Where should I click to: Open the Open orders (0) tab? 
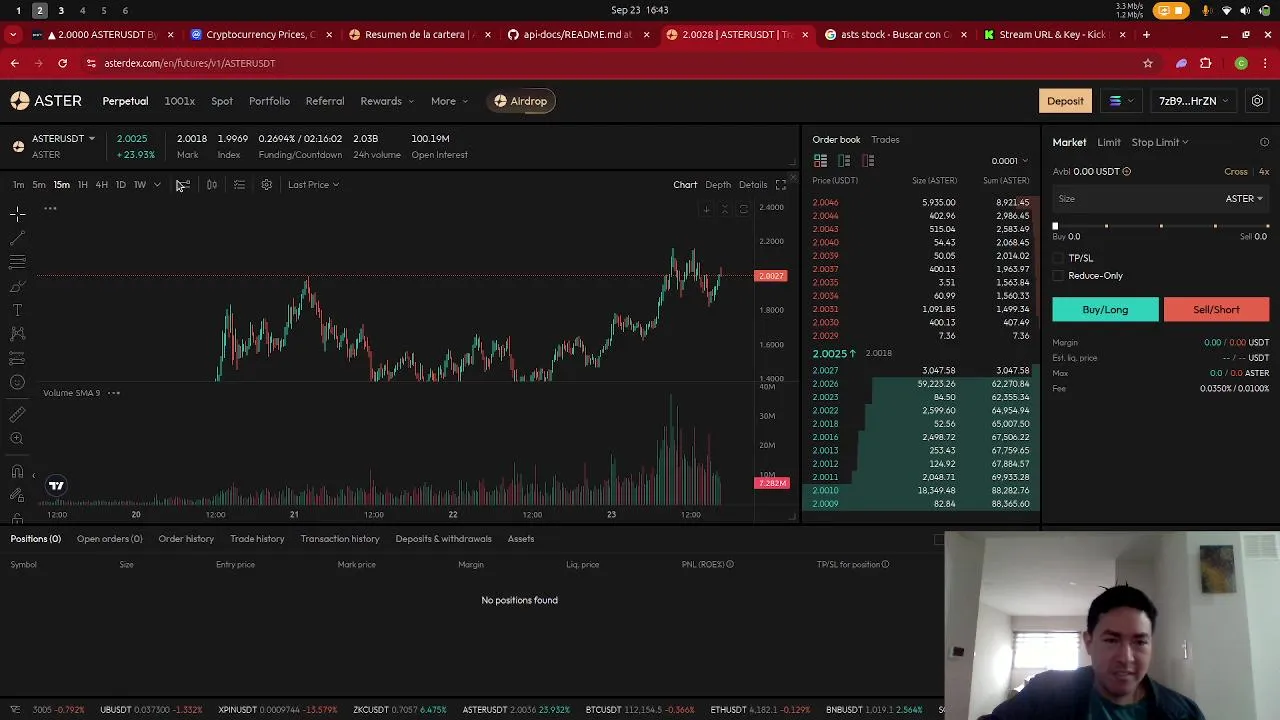[x=110, y=539]
